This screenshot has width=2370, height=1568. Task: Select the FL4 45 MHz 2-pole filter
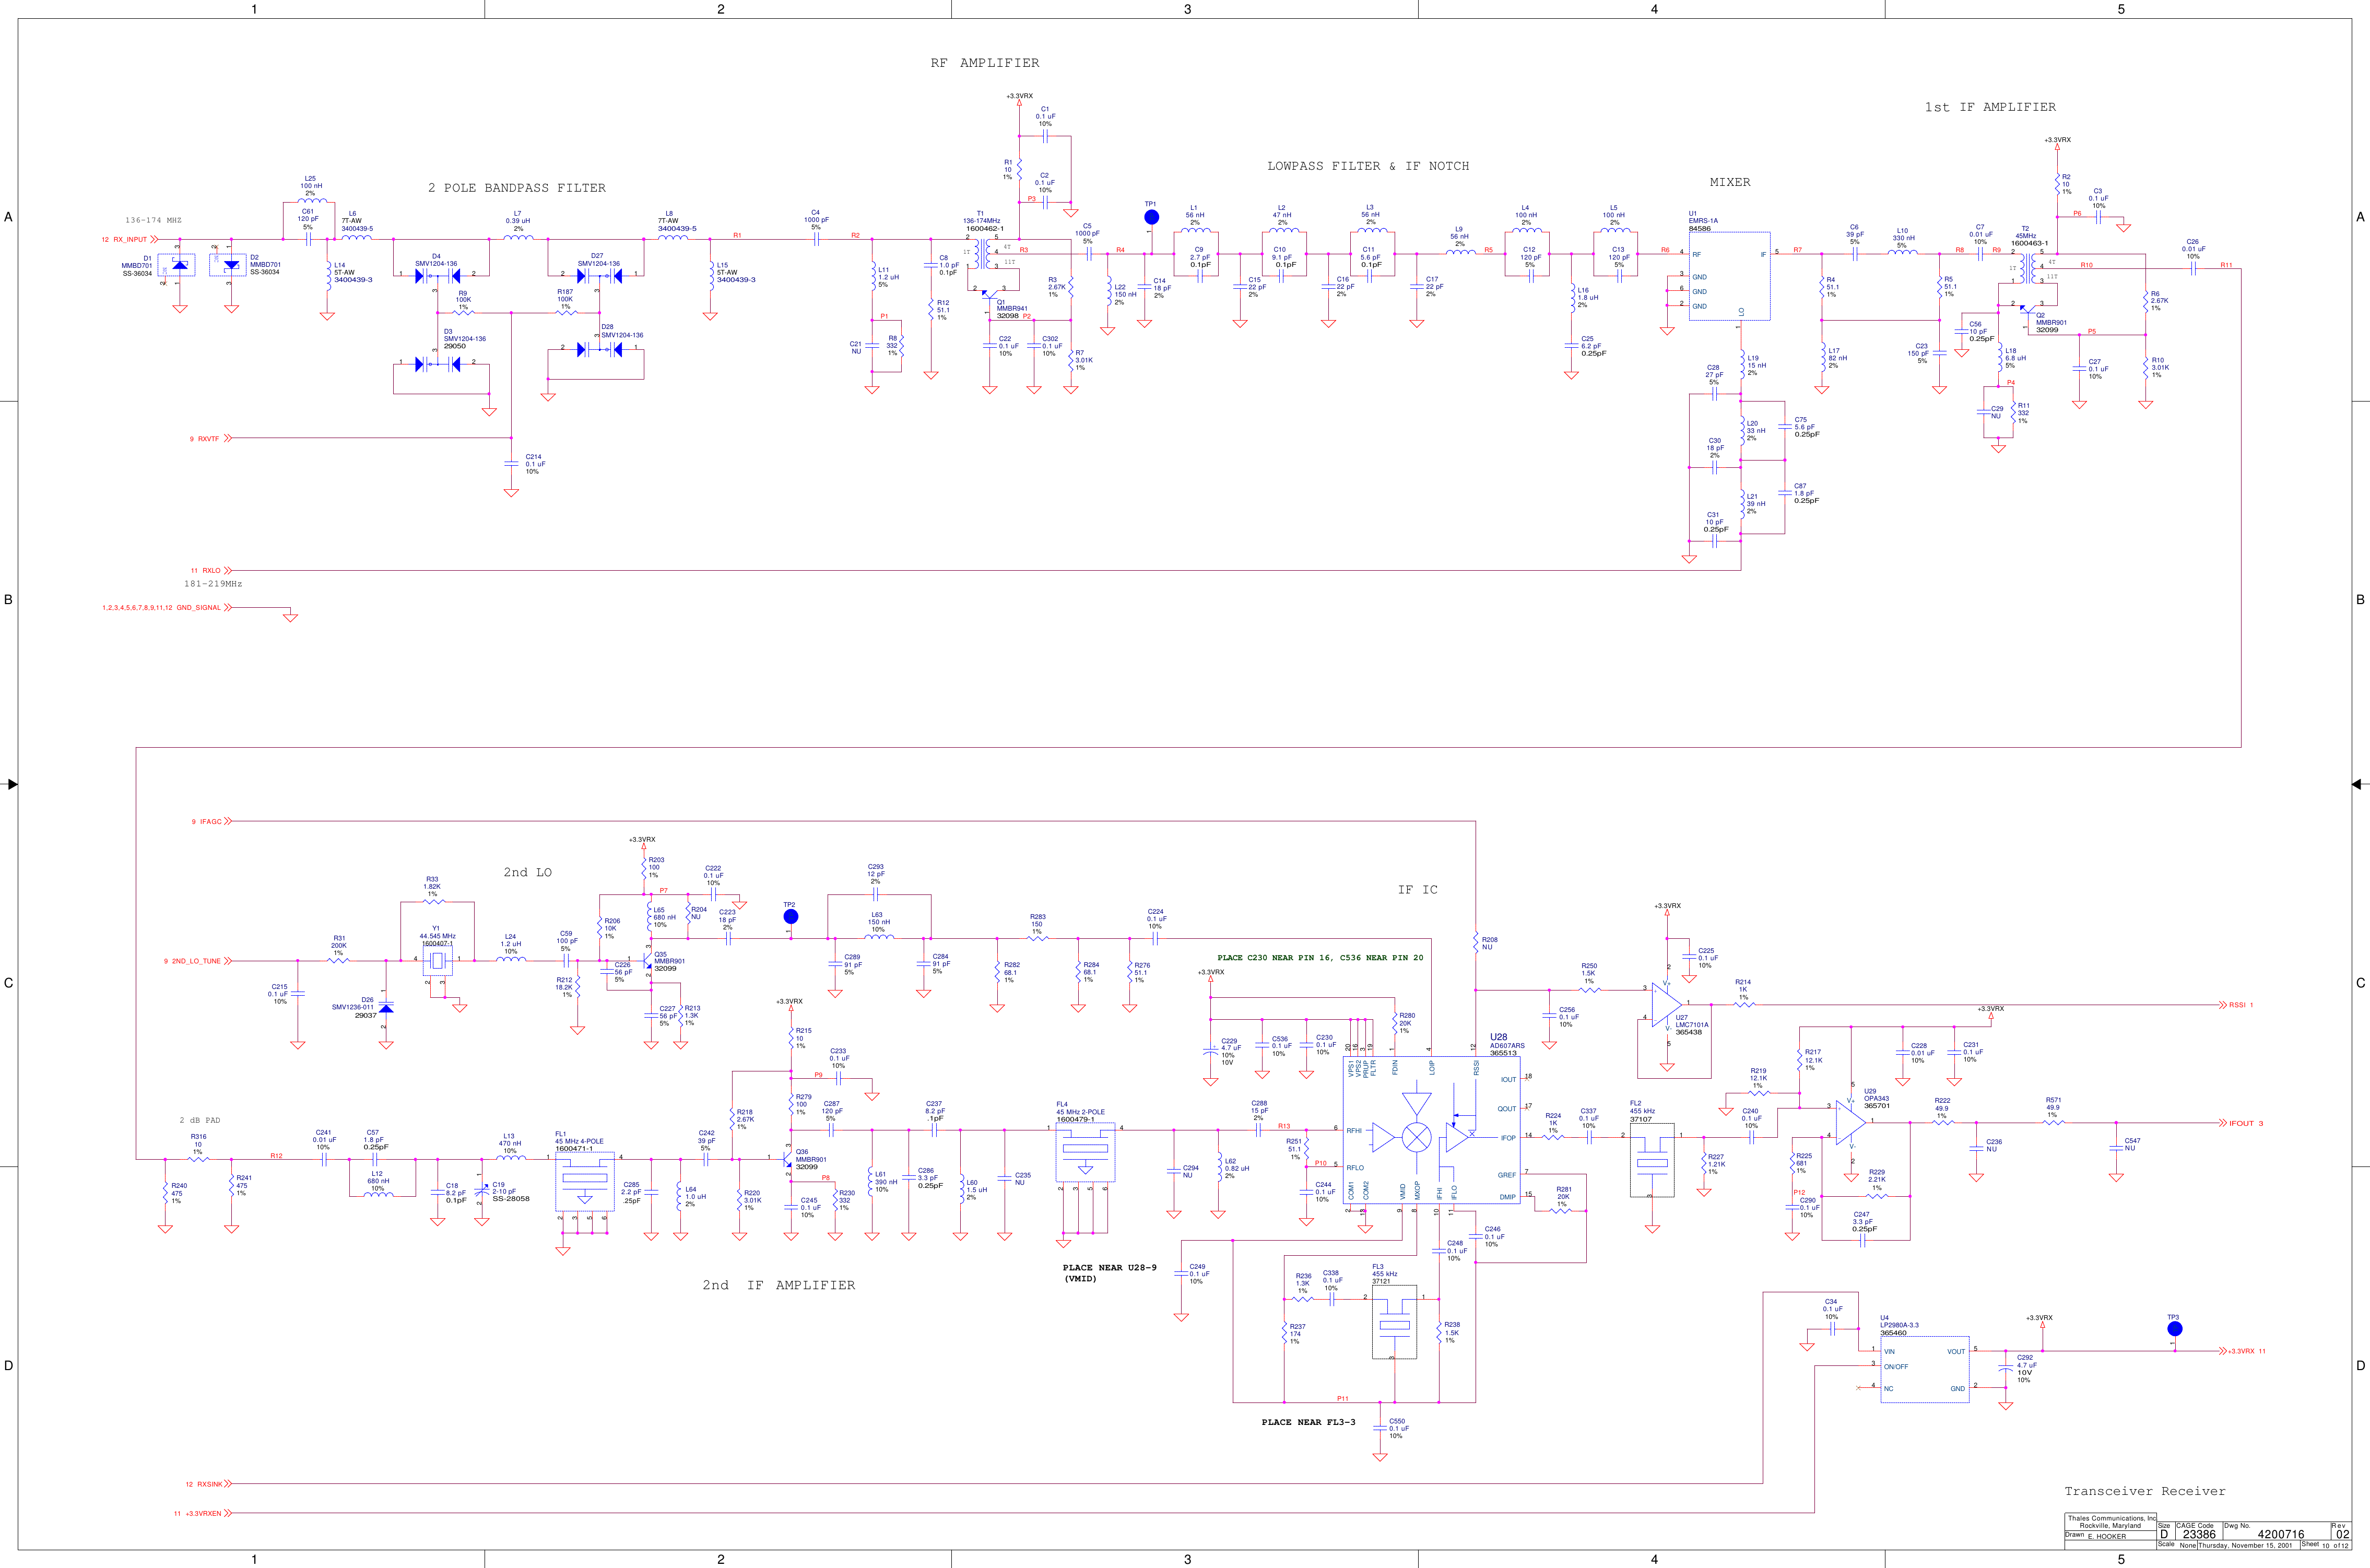[x=1086, y=1153]
